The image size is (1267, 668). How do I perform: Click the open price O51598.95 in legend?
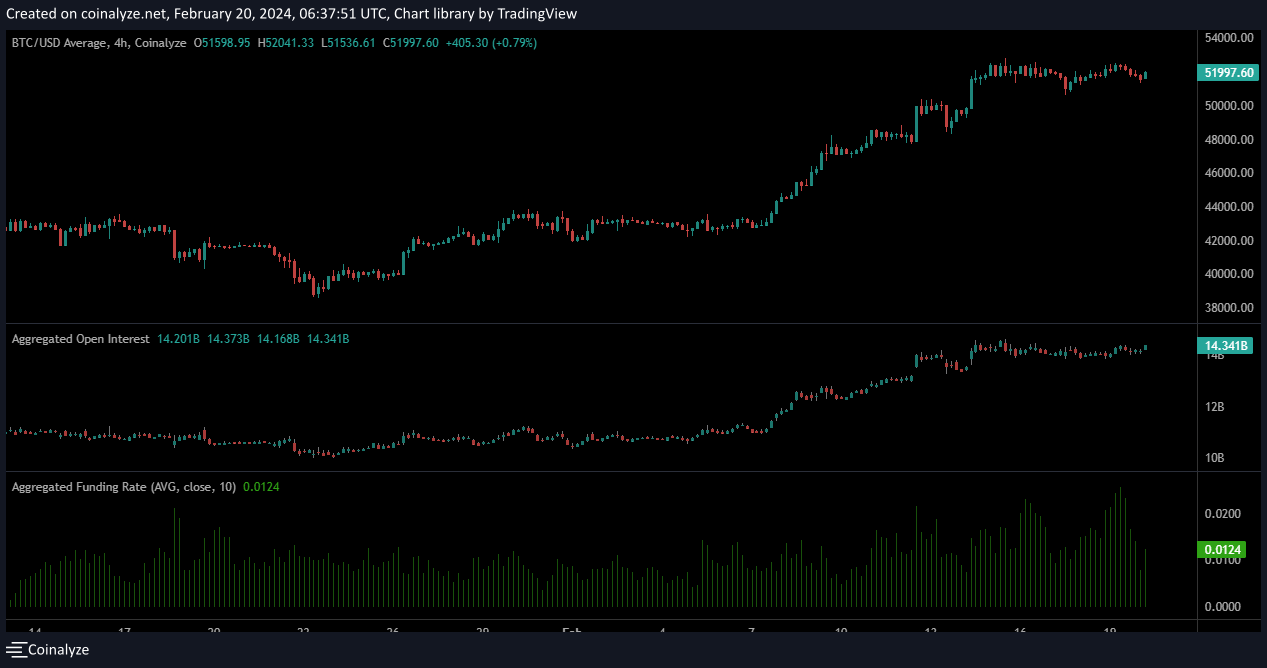(222, 43)
